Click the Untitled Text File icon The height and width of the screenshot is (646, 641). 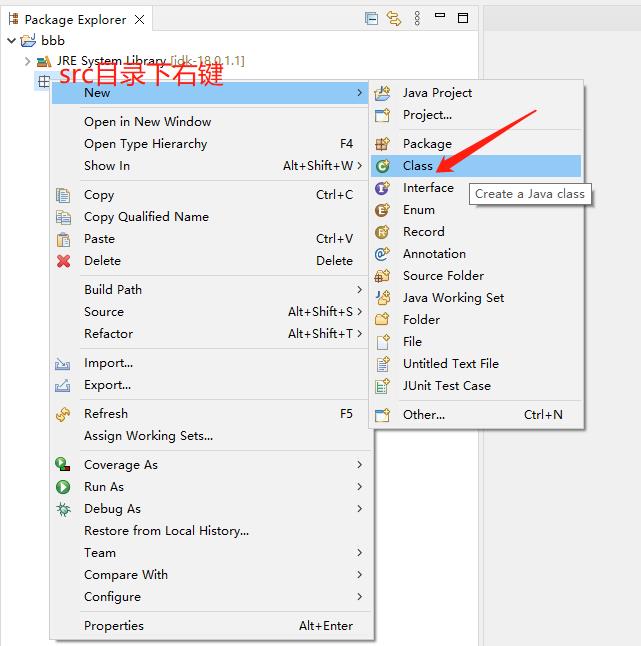(x=383, y=364)
